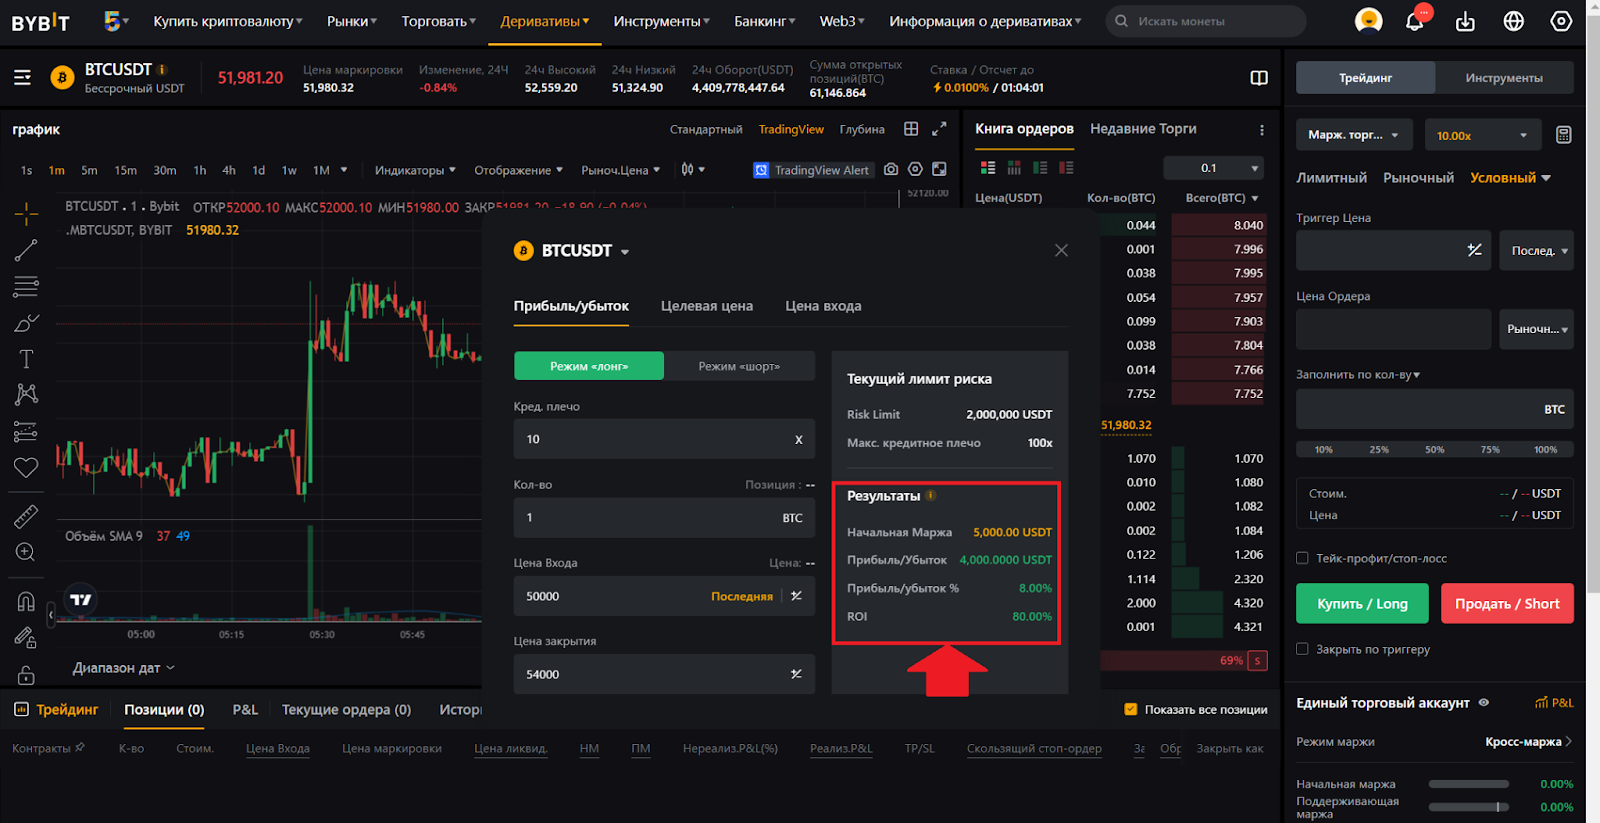Open the Недавние Торги tab
The image size is (1600, 823).
(x=1143, y=129)
